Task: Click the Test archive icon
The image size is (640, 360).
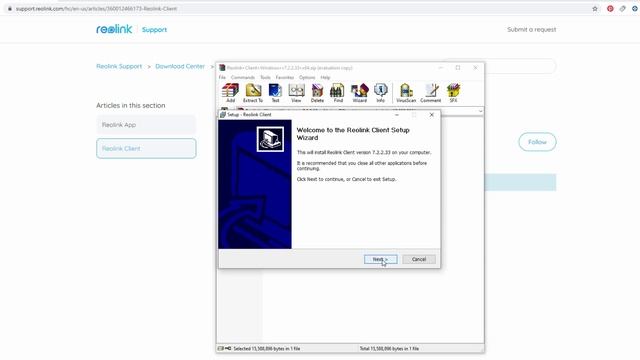Action: 275,93
